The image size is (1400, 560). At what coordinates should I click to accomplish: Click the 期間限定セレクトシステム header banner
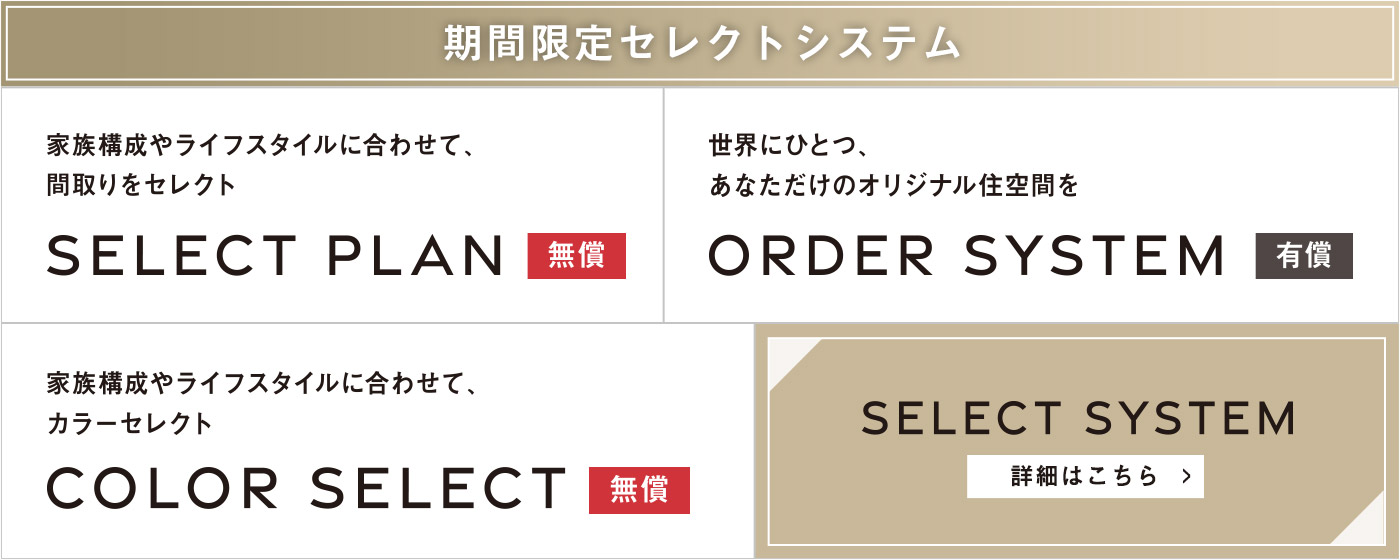pyautogui.click(x=700, y=43)
